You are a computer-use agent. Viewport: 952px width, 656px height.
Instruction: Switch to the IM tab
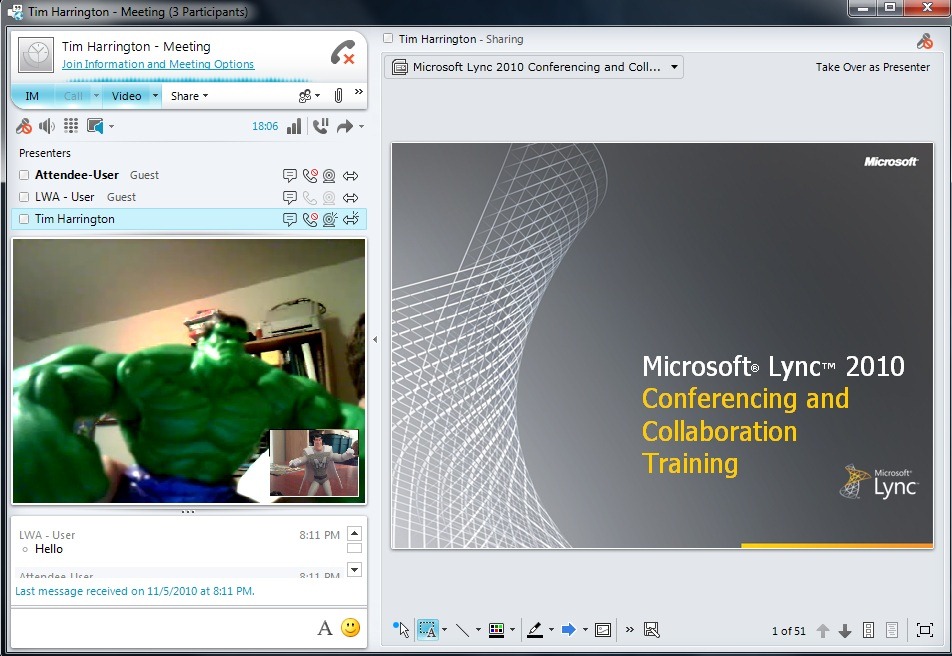coord(32,96)
